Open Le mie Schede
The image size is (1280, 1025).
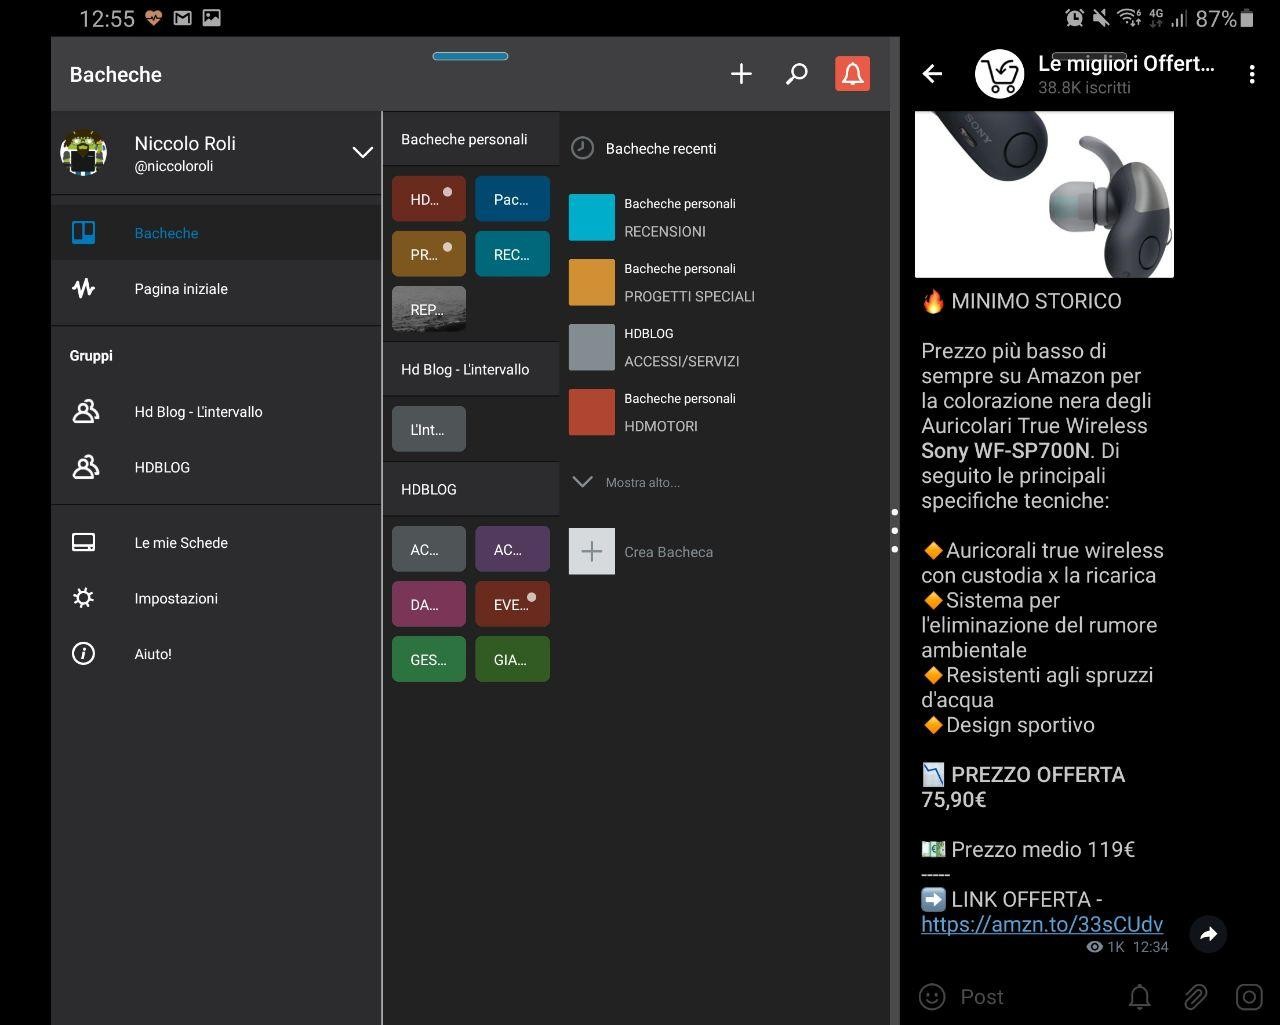(x=216, y=543)
